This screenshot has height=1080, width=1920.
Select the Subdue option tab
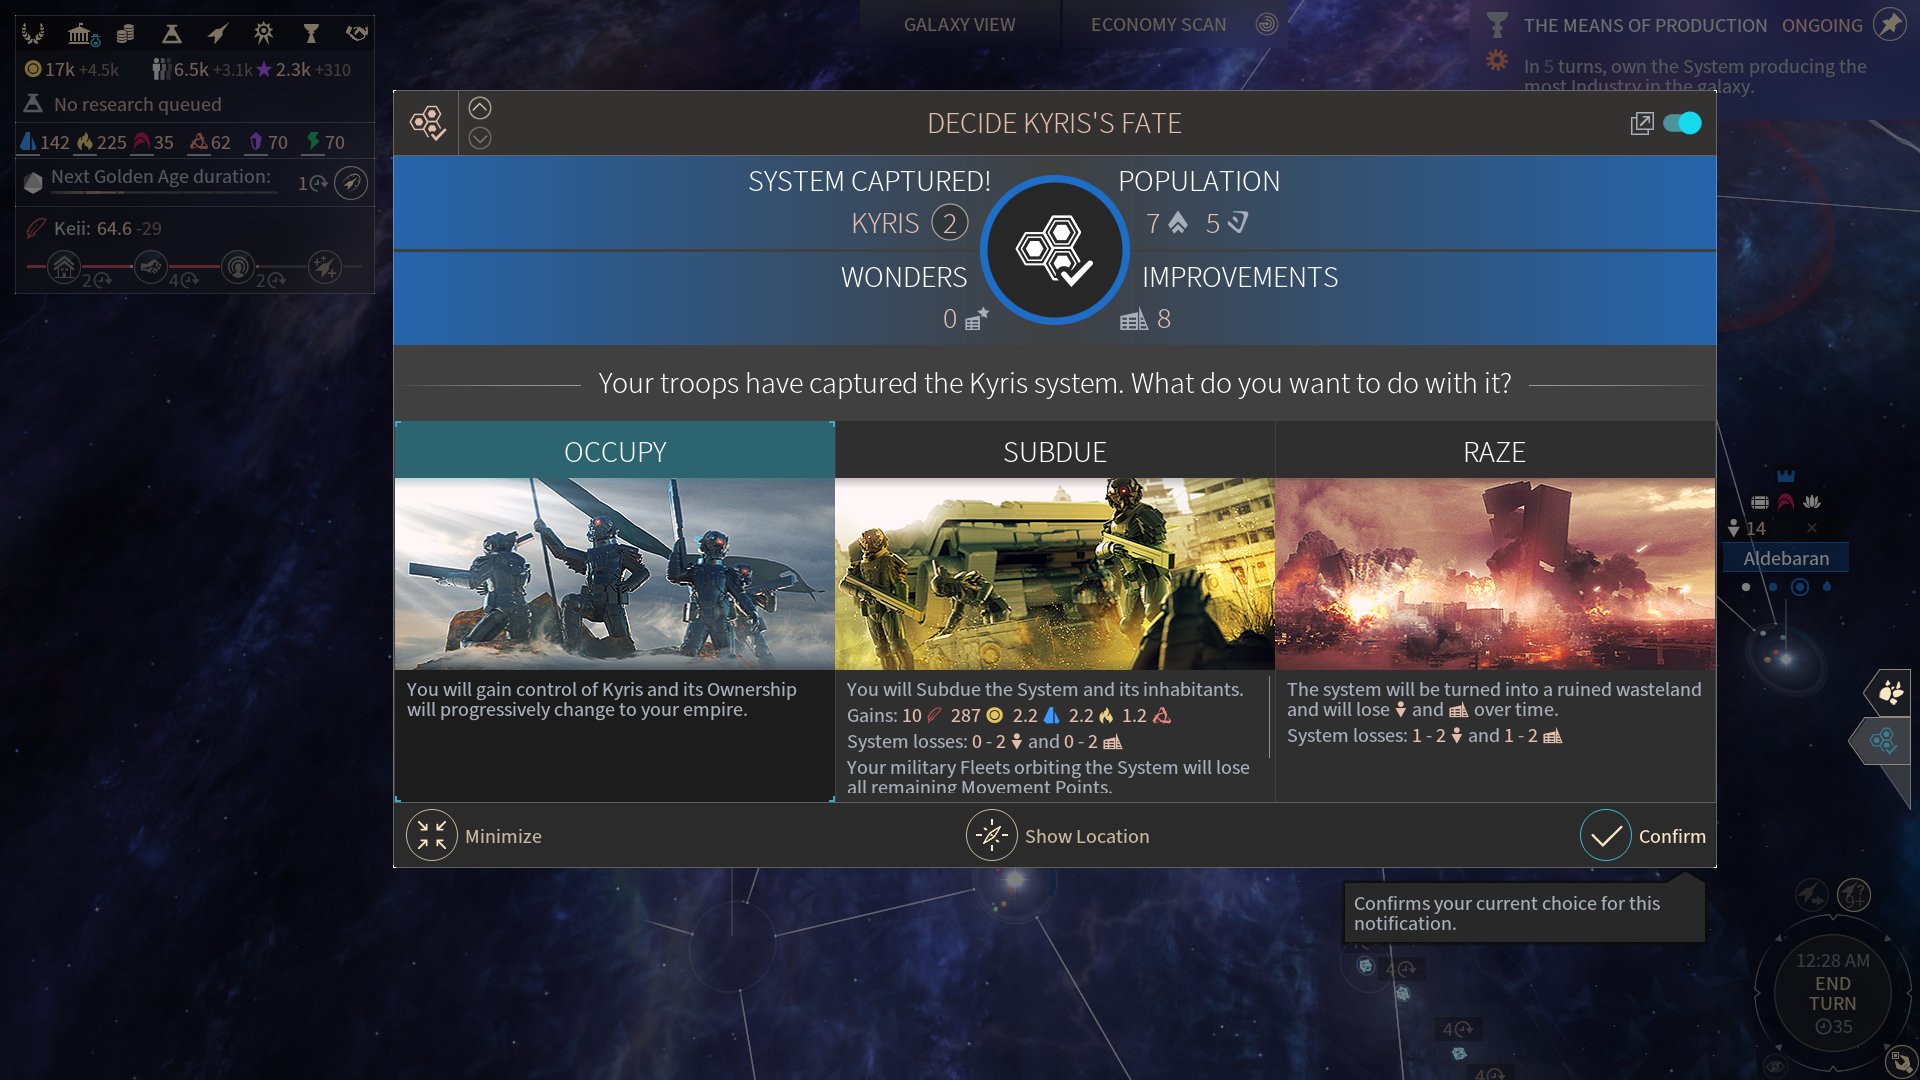(1054, 452)
